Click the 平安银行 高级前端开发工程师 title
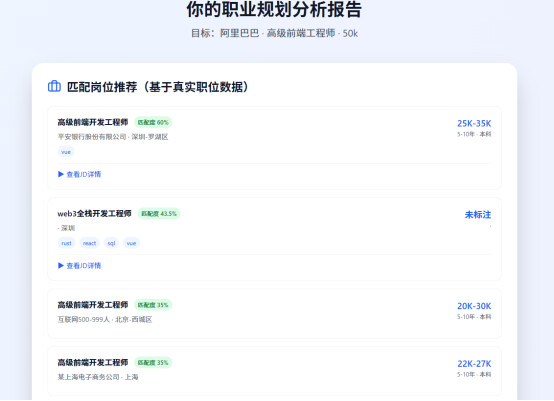 click(x=93, y=122)
